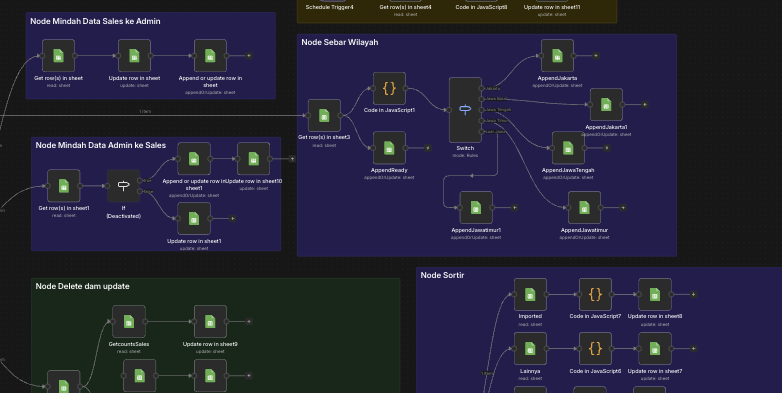
Task: Select the 'Get row(s) in sheet' node icon
Action: tap(58, 56)
